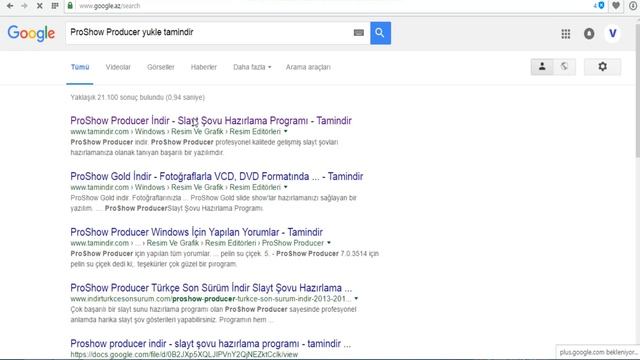Click inside the Google search input
640x360 pixels.
(x=208, y=33)
